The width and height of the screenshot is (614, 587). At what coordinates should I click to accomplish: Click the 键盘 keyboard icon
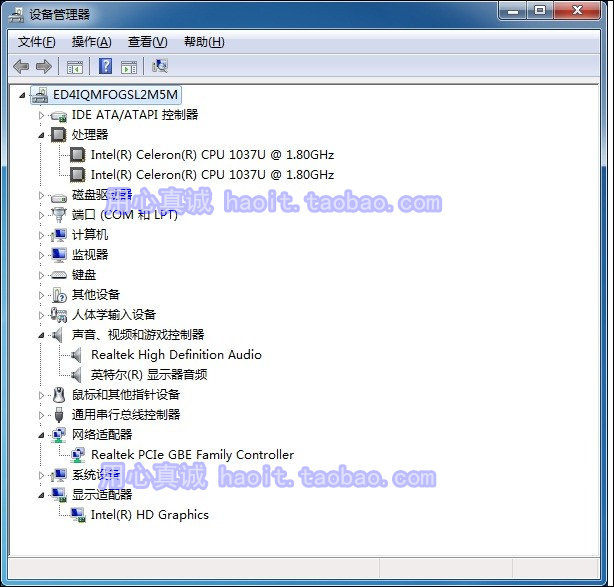click(x=59, y=275)
